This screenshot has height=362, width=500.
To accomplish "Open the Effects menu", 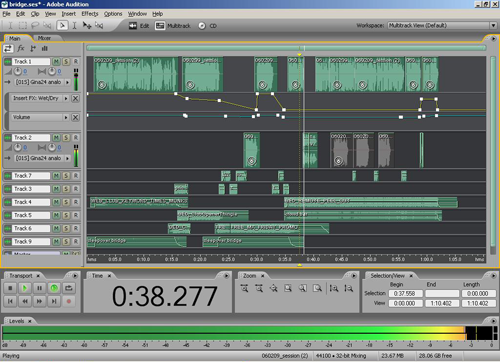I will pyautogui.click(x=90, y=14).
